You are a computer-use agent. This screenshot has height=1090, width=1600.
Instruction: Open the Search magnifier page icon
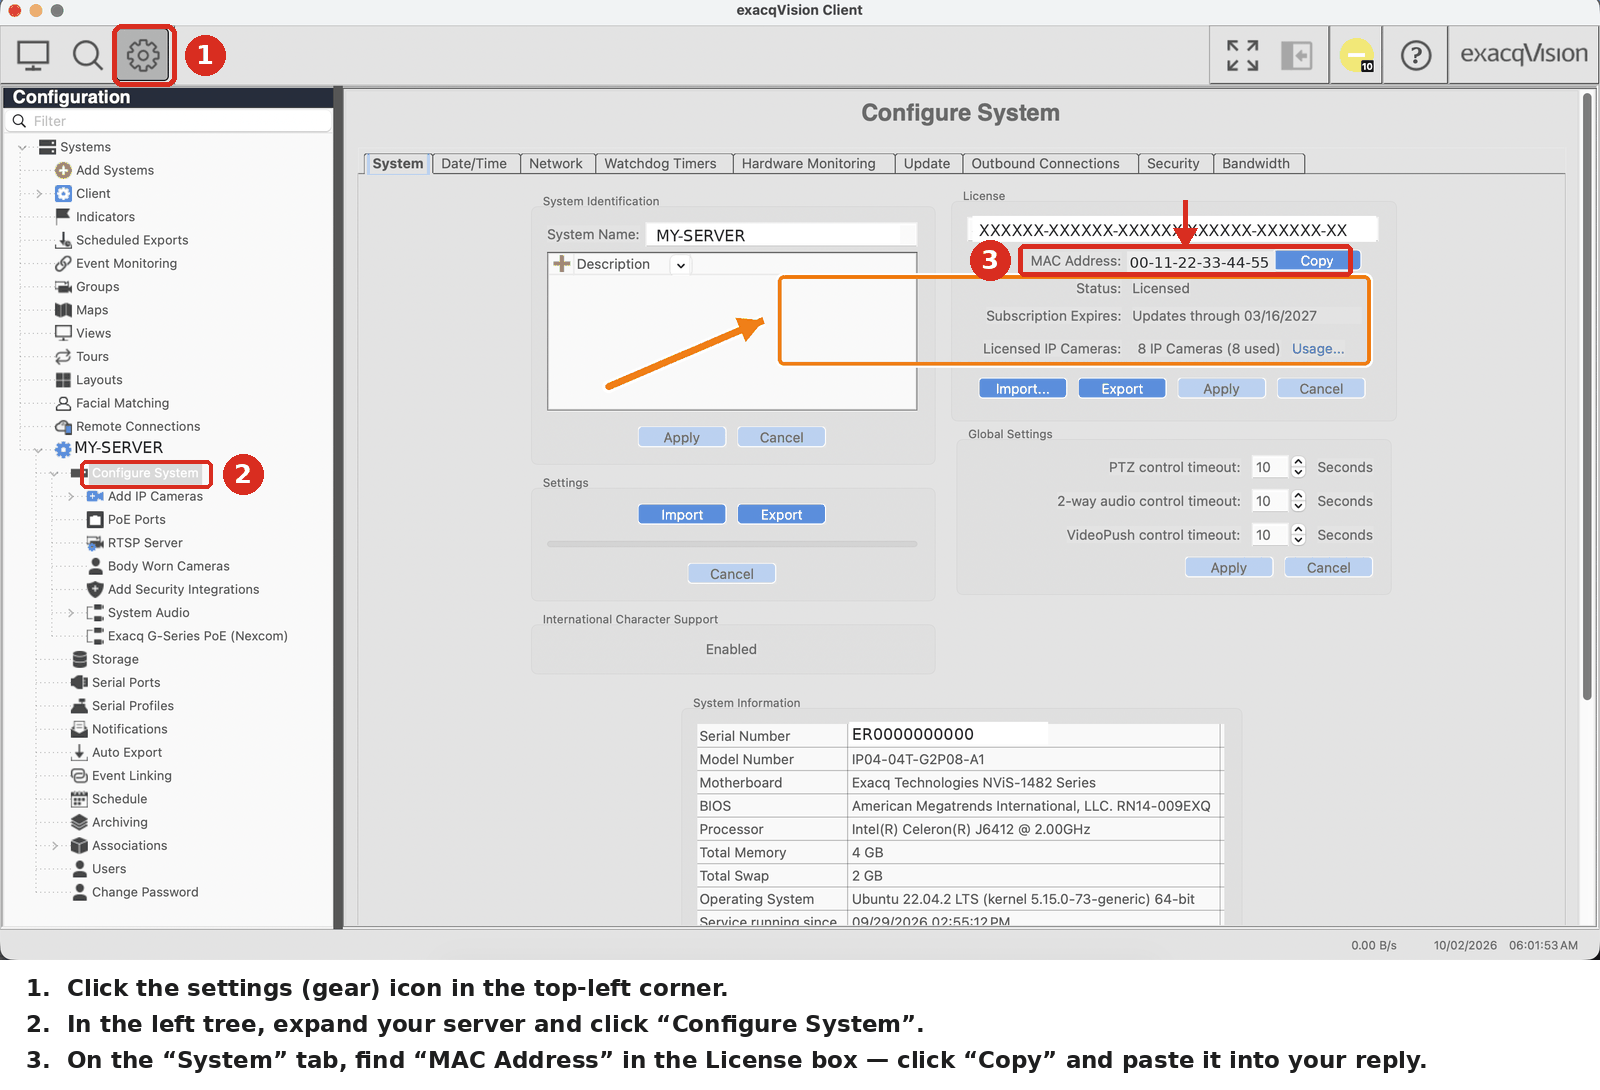pyautogui.click(x=88, y=55)
